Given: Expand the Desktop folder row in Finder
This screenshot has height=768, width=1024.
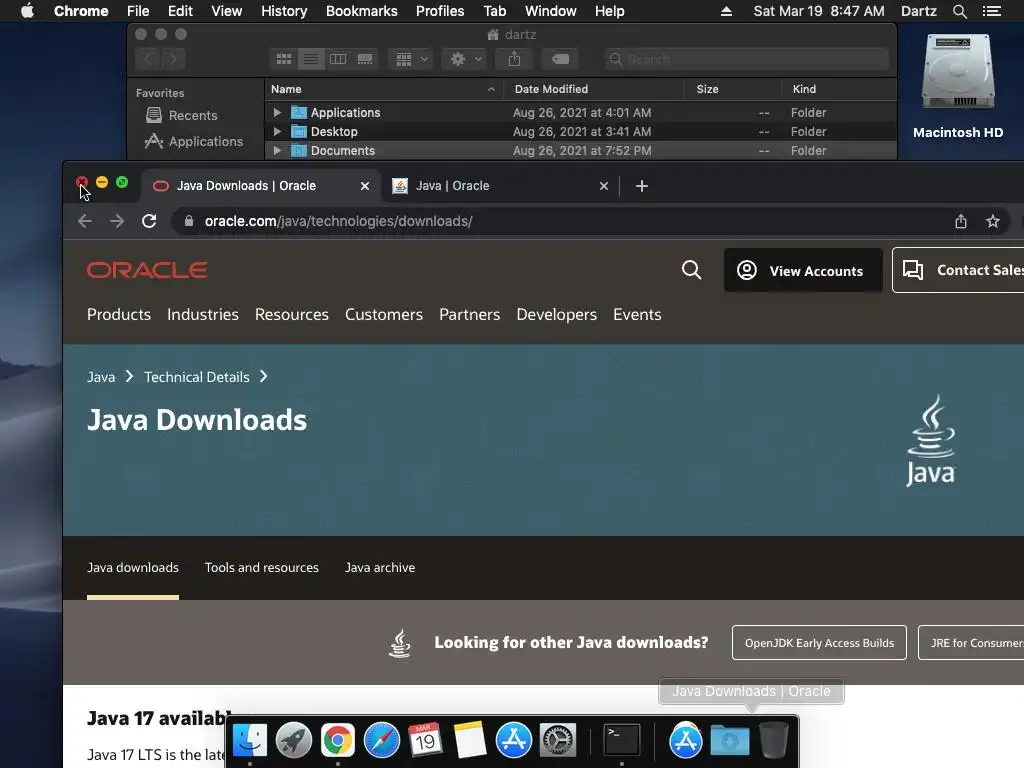Looking at the screenshot, I should point(277,131).
